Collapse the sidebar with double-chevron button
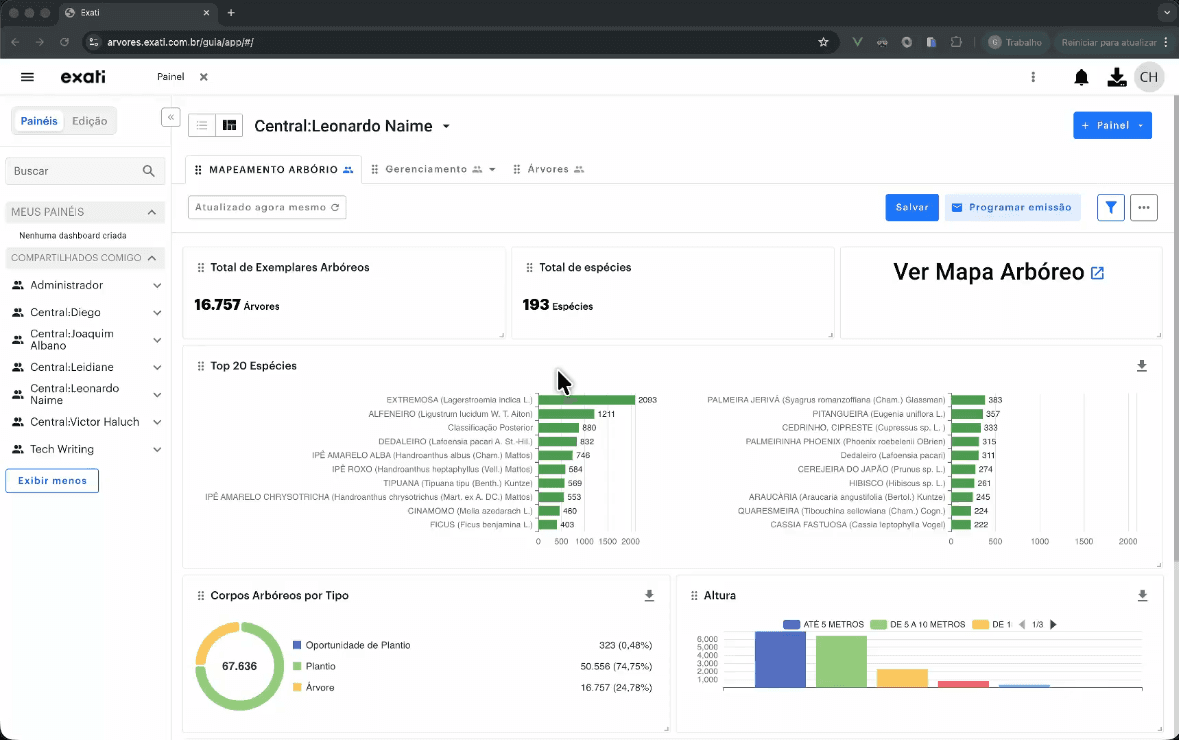The height and width of the screenshot is (740, 1179). [x=171, y=117]
